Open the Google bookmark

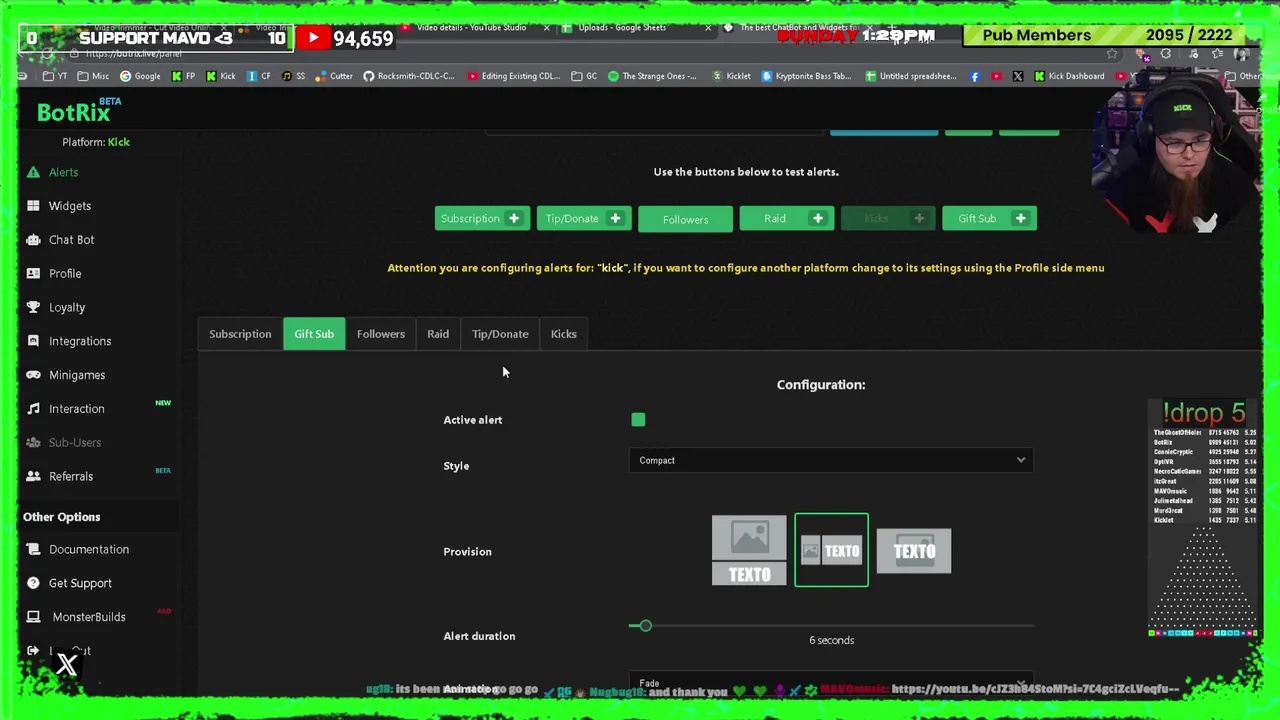(139, 76)
